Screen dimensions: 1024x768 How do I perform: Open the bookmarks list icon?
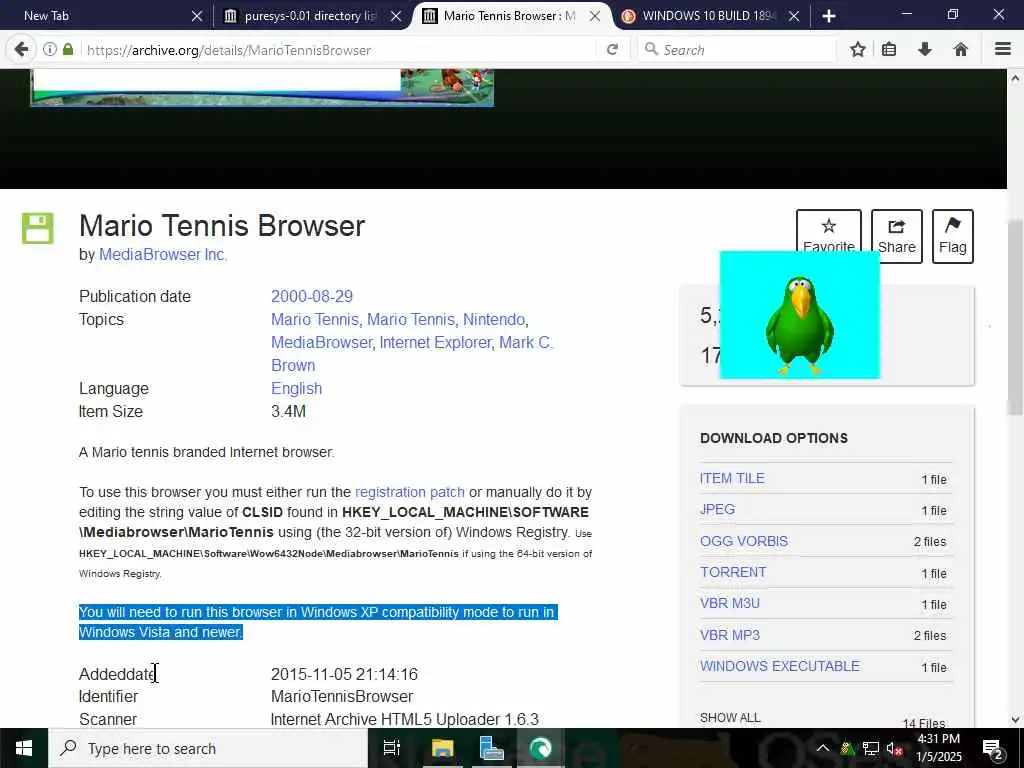coord(889,50)
